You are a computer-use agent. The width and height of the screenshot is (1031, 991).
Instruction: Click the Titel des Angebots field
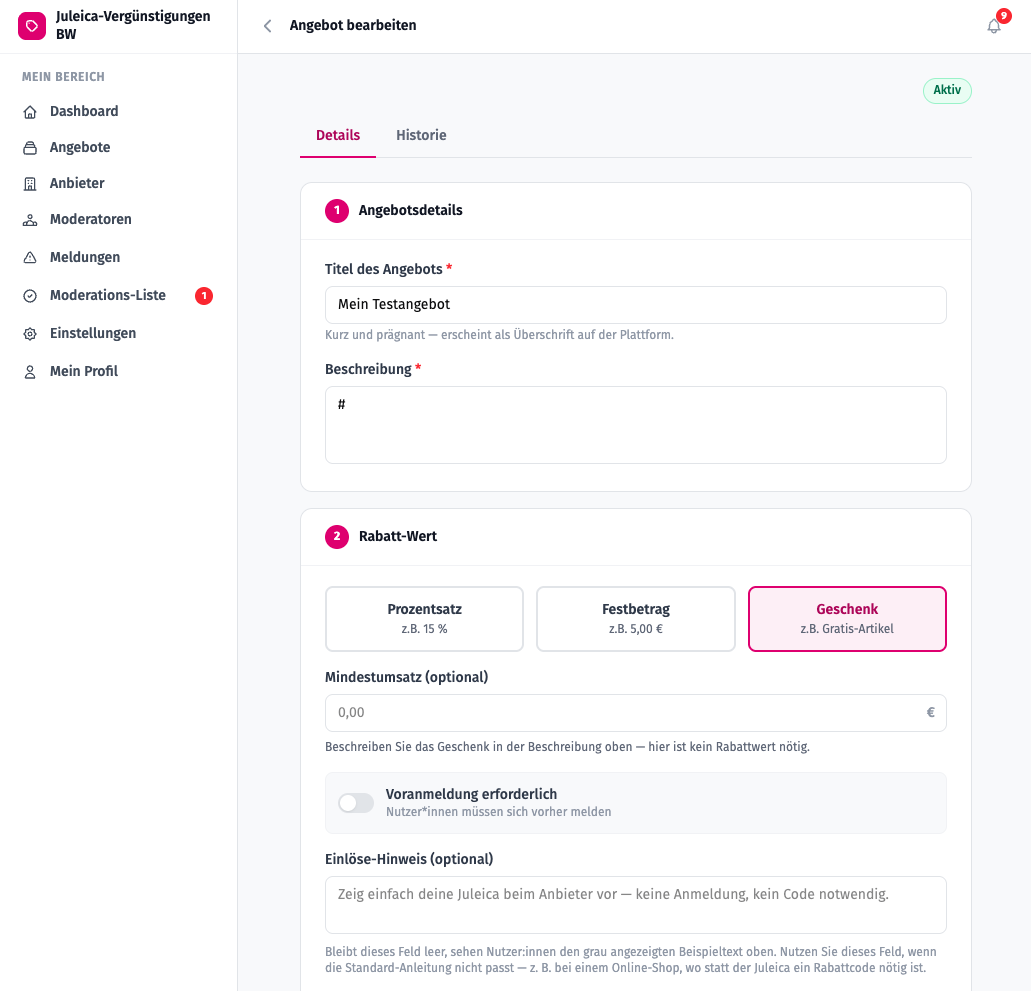pyautogui.click(x=636, y=304)
